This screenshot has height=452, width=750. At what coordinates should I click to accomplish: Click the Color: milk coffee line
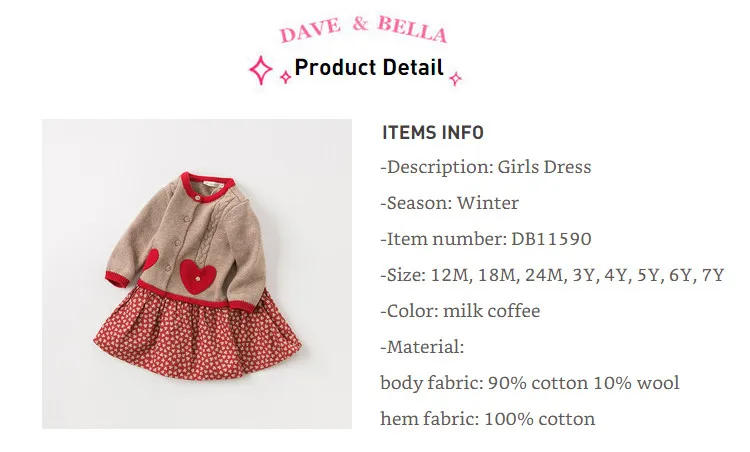point(460,311)
